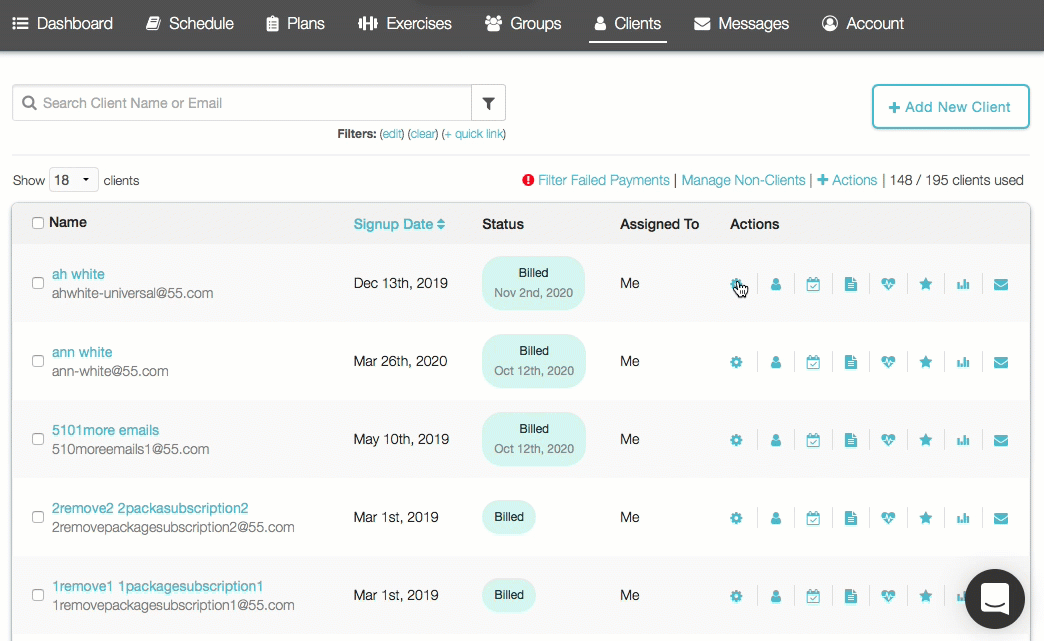Open profile icon for ah white
Screen dimensions: 1044x641
776,284
